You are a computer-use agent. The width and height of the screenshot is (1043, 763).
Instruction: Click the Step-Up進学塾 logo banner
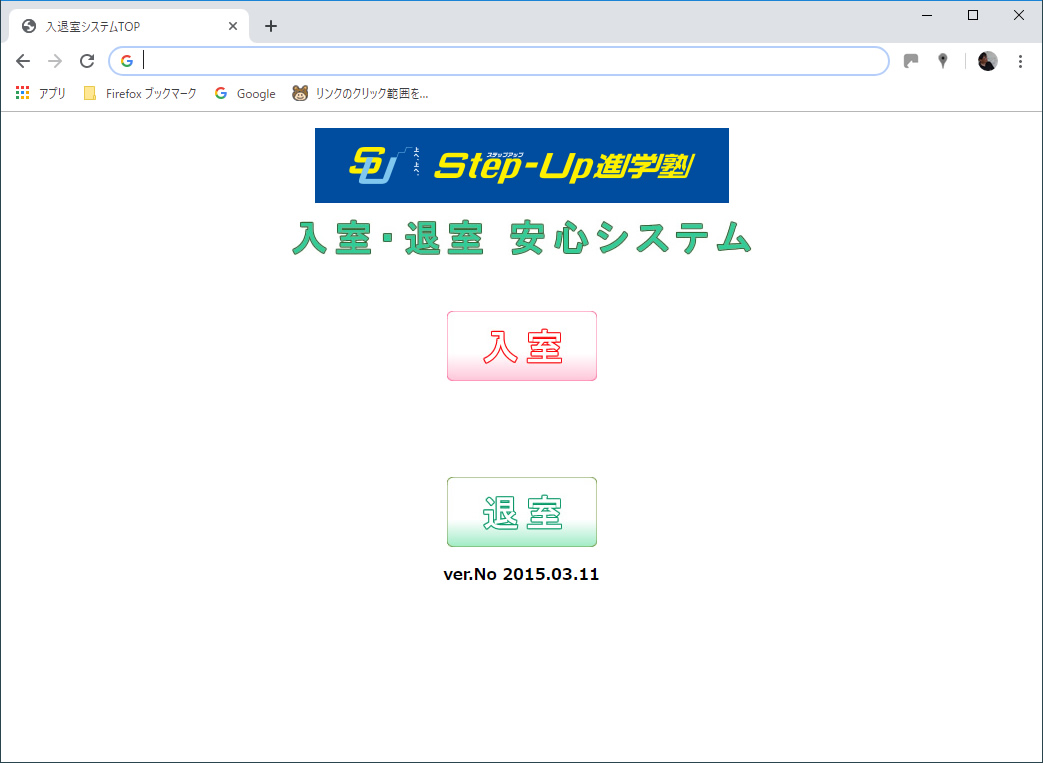coord(521,165)
